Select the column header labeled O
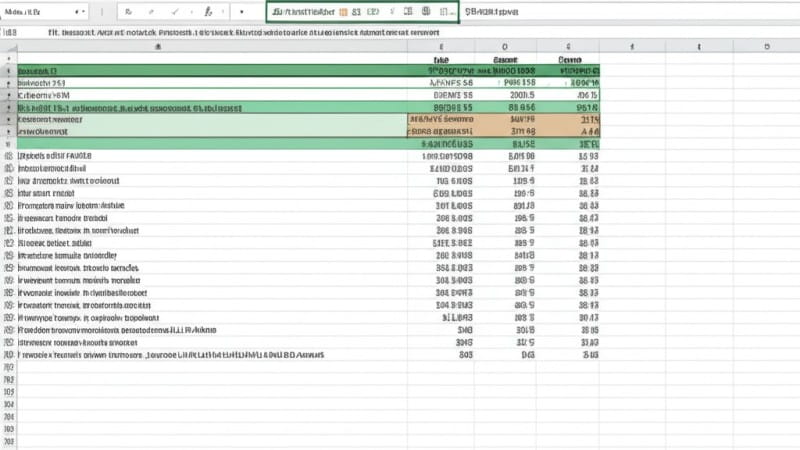The width and height of the screenshot is (800, 450). [x=505, y=47]
